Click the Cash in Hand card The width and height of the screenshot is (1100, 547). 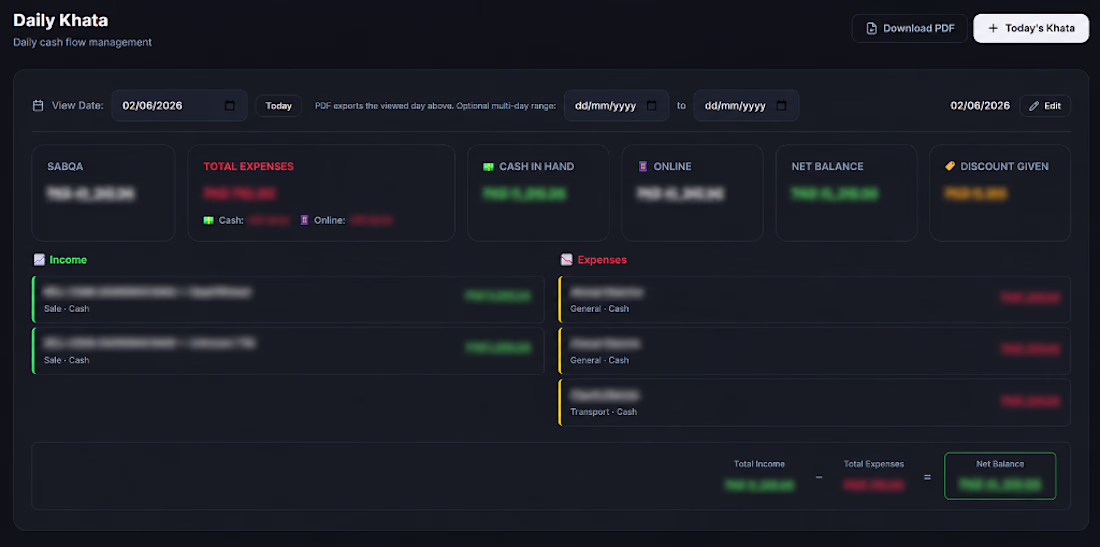[538, 193]
